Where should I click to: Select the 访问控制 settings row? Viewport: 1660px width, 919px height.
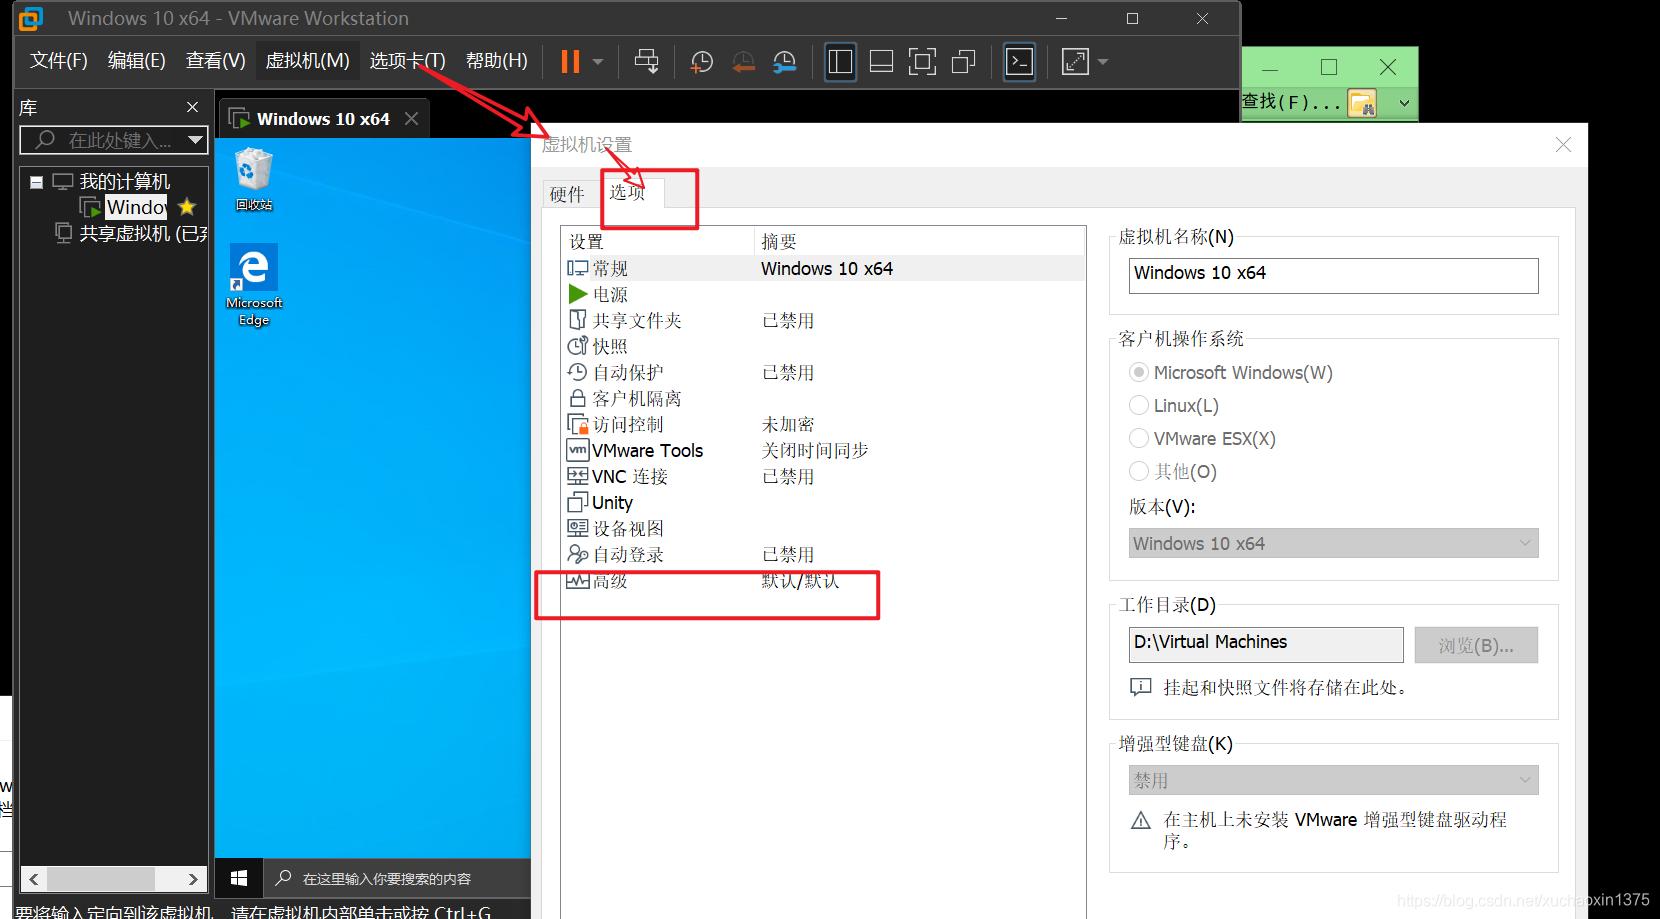(822, 424)
